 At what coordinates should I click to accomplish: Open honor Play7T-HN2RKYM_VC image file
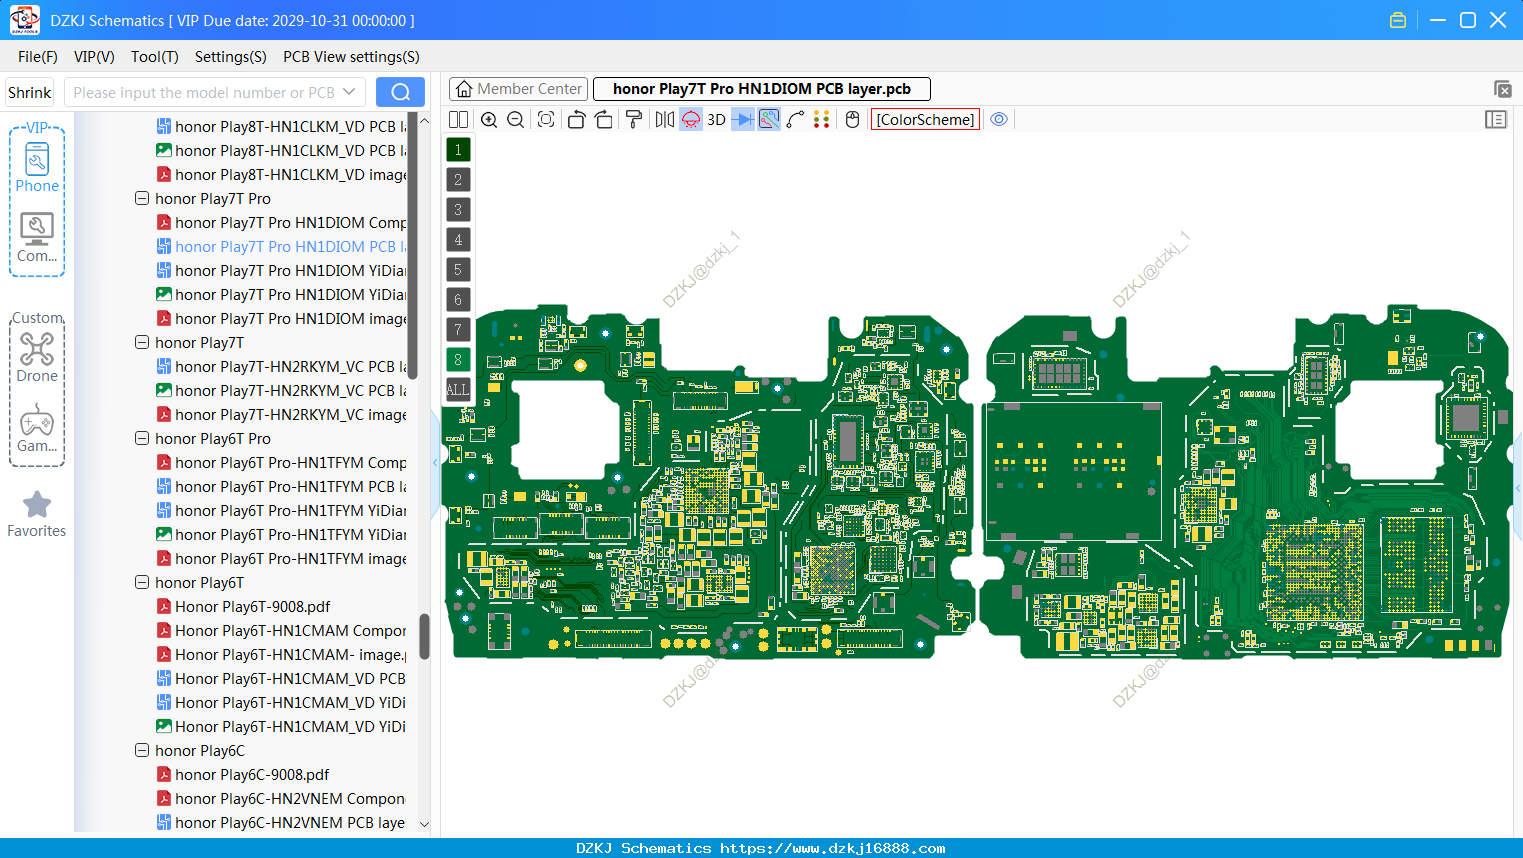coord(281,414)
